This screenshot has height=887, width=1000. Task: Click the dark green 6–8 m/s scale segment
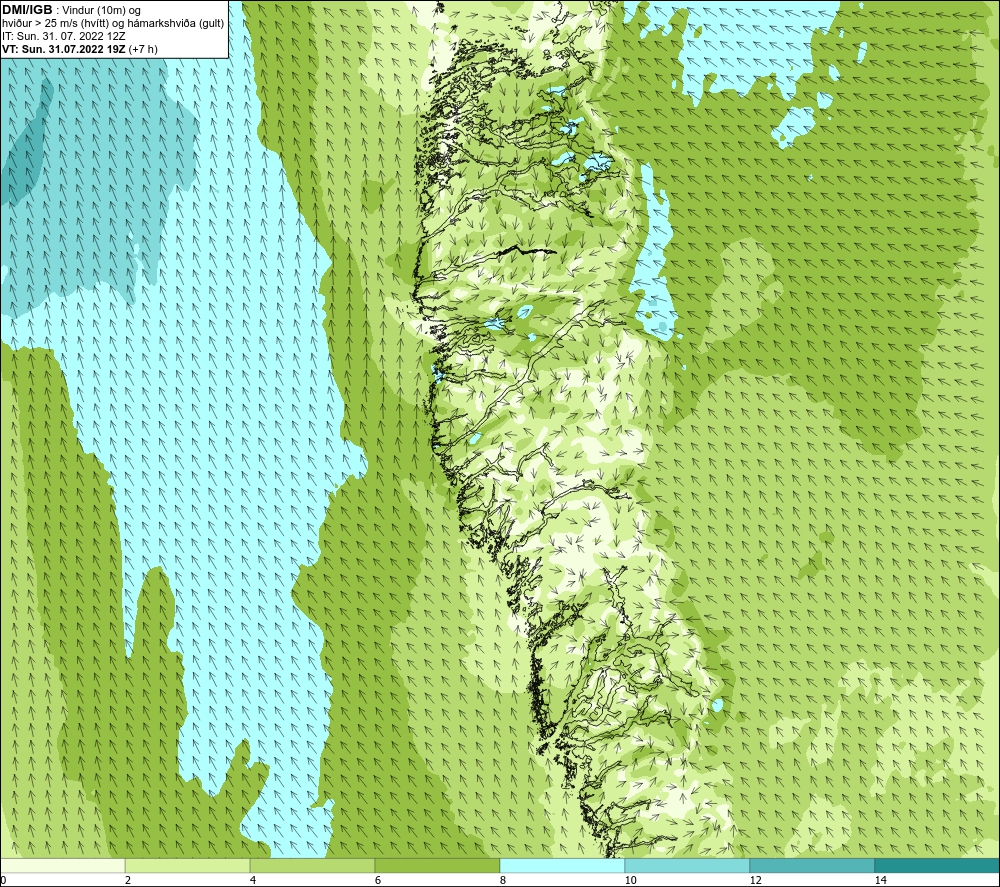coord(438,865)
